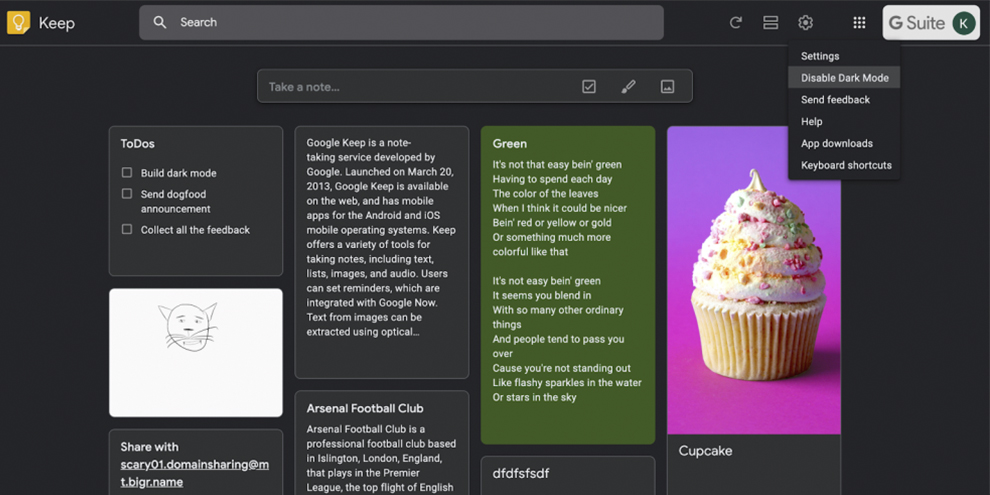Create a new list note via checkbox icon
This screenshot has height=495, width=990.
tap(588, 86)
